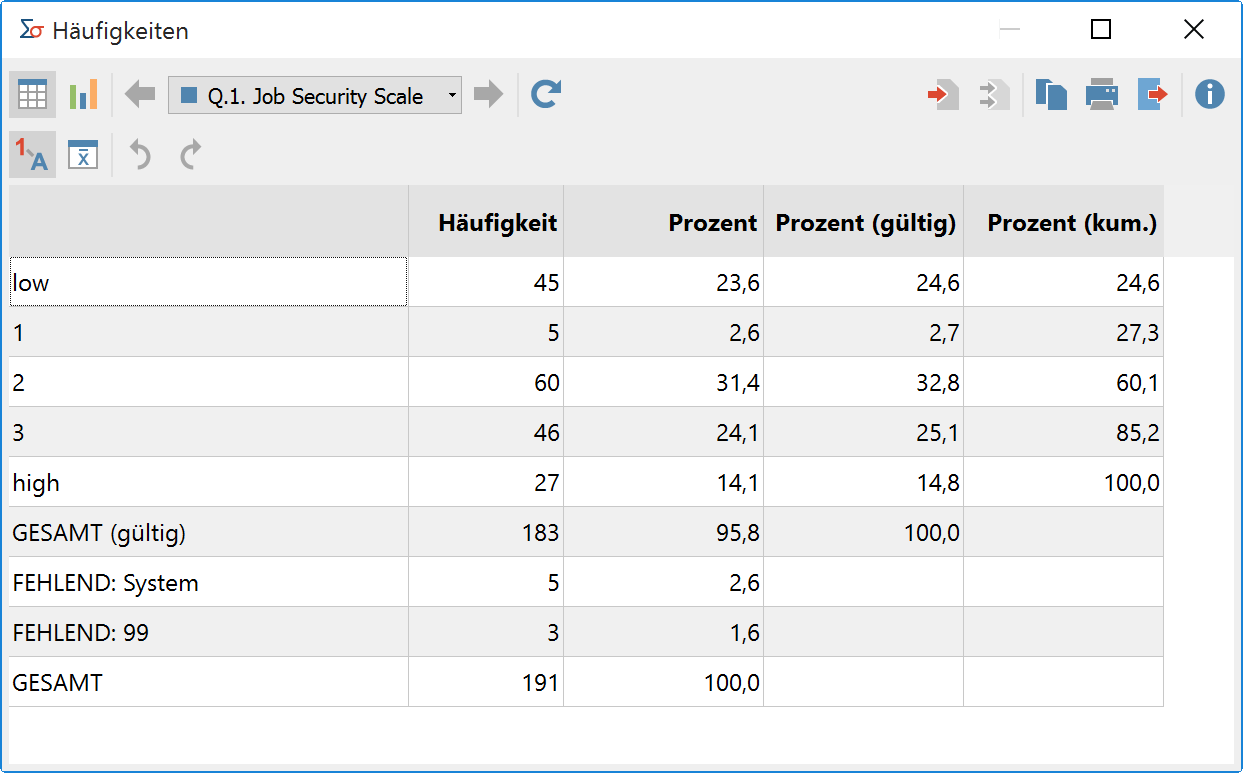
Task: Close the Häufigkeiten window
Action: pos(1193,30)
